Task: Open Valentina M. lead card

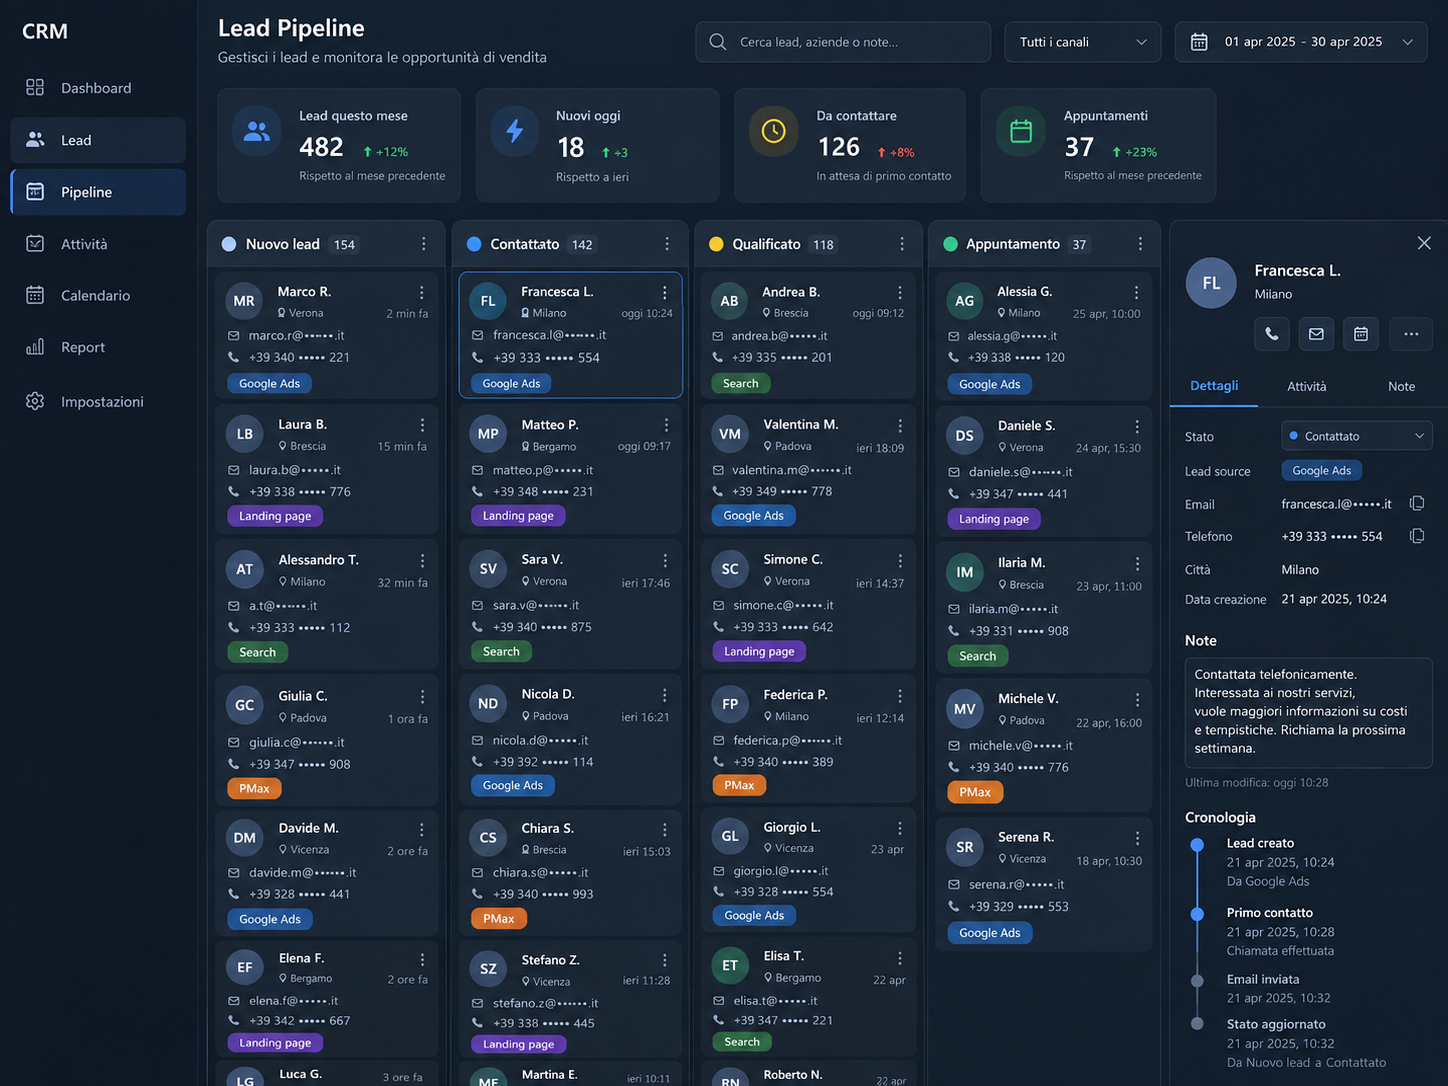Action: [x=807, y=470]
